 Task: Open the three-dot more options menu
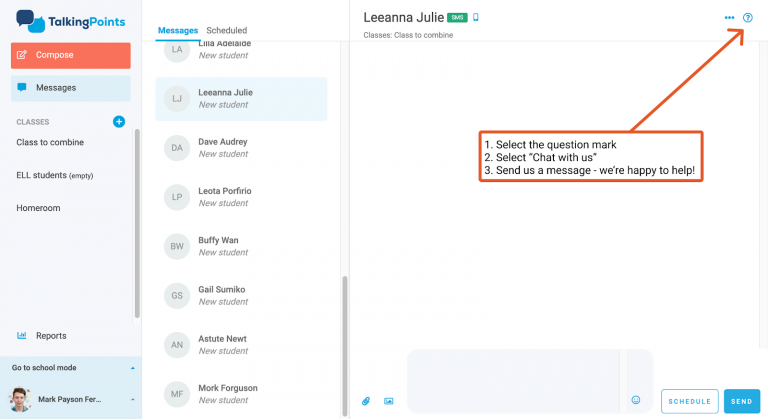(729, 18)
